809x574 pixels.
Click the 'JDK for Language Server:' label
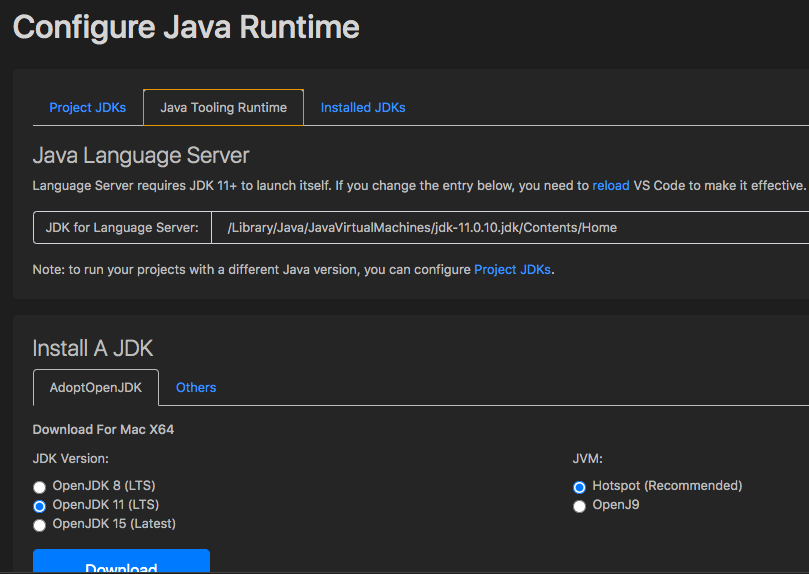pos(122,228)
